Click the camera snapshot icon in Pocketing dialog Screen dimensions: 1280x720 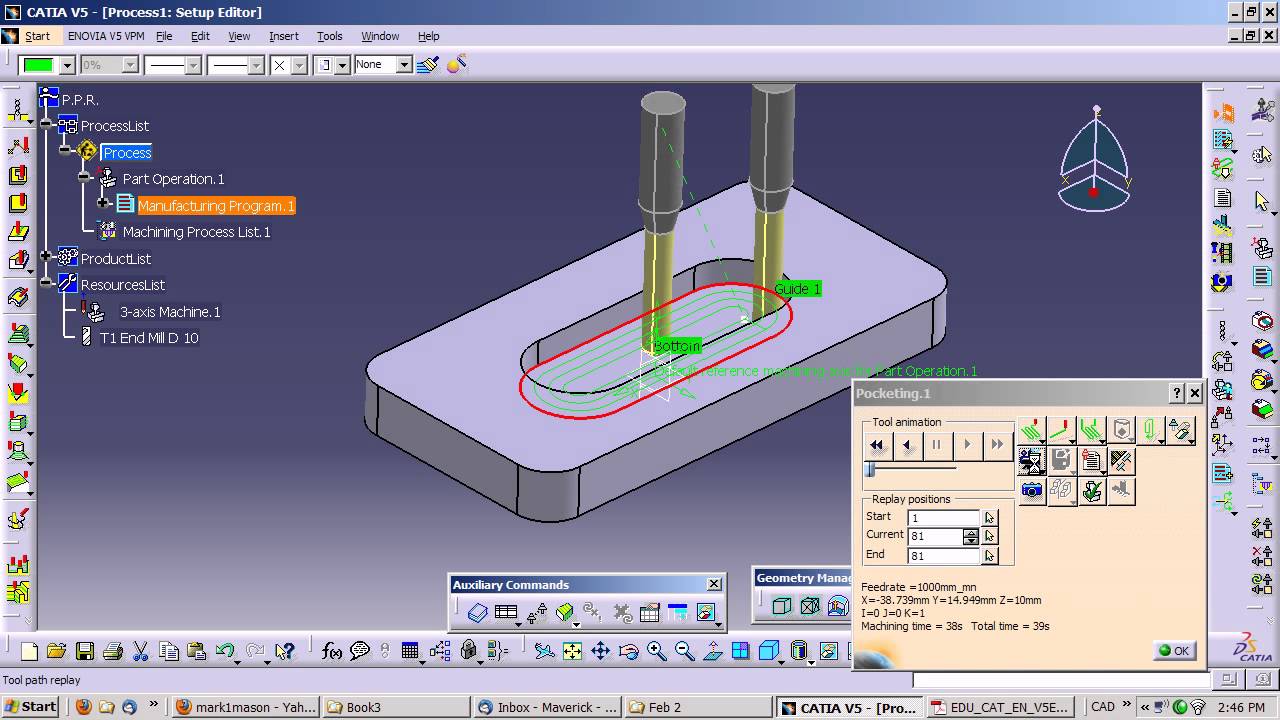(x=1032, y=491)
